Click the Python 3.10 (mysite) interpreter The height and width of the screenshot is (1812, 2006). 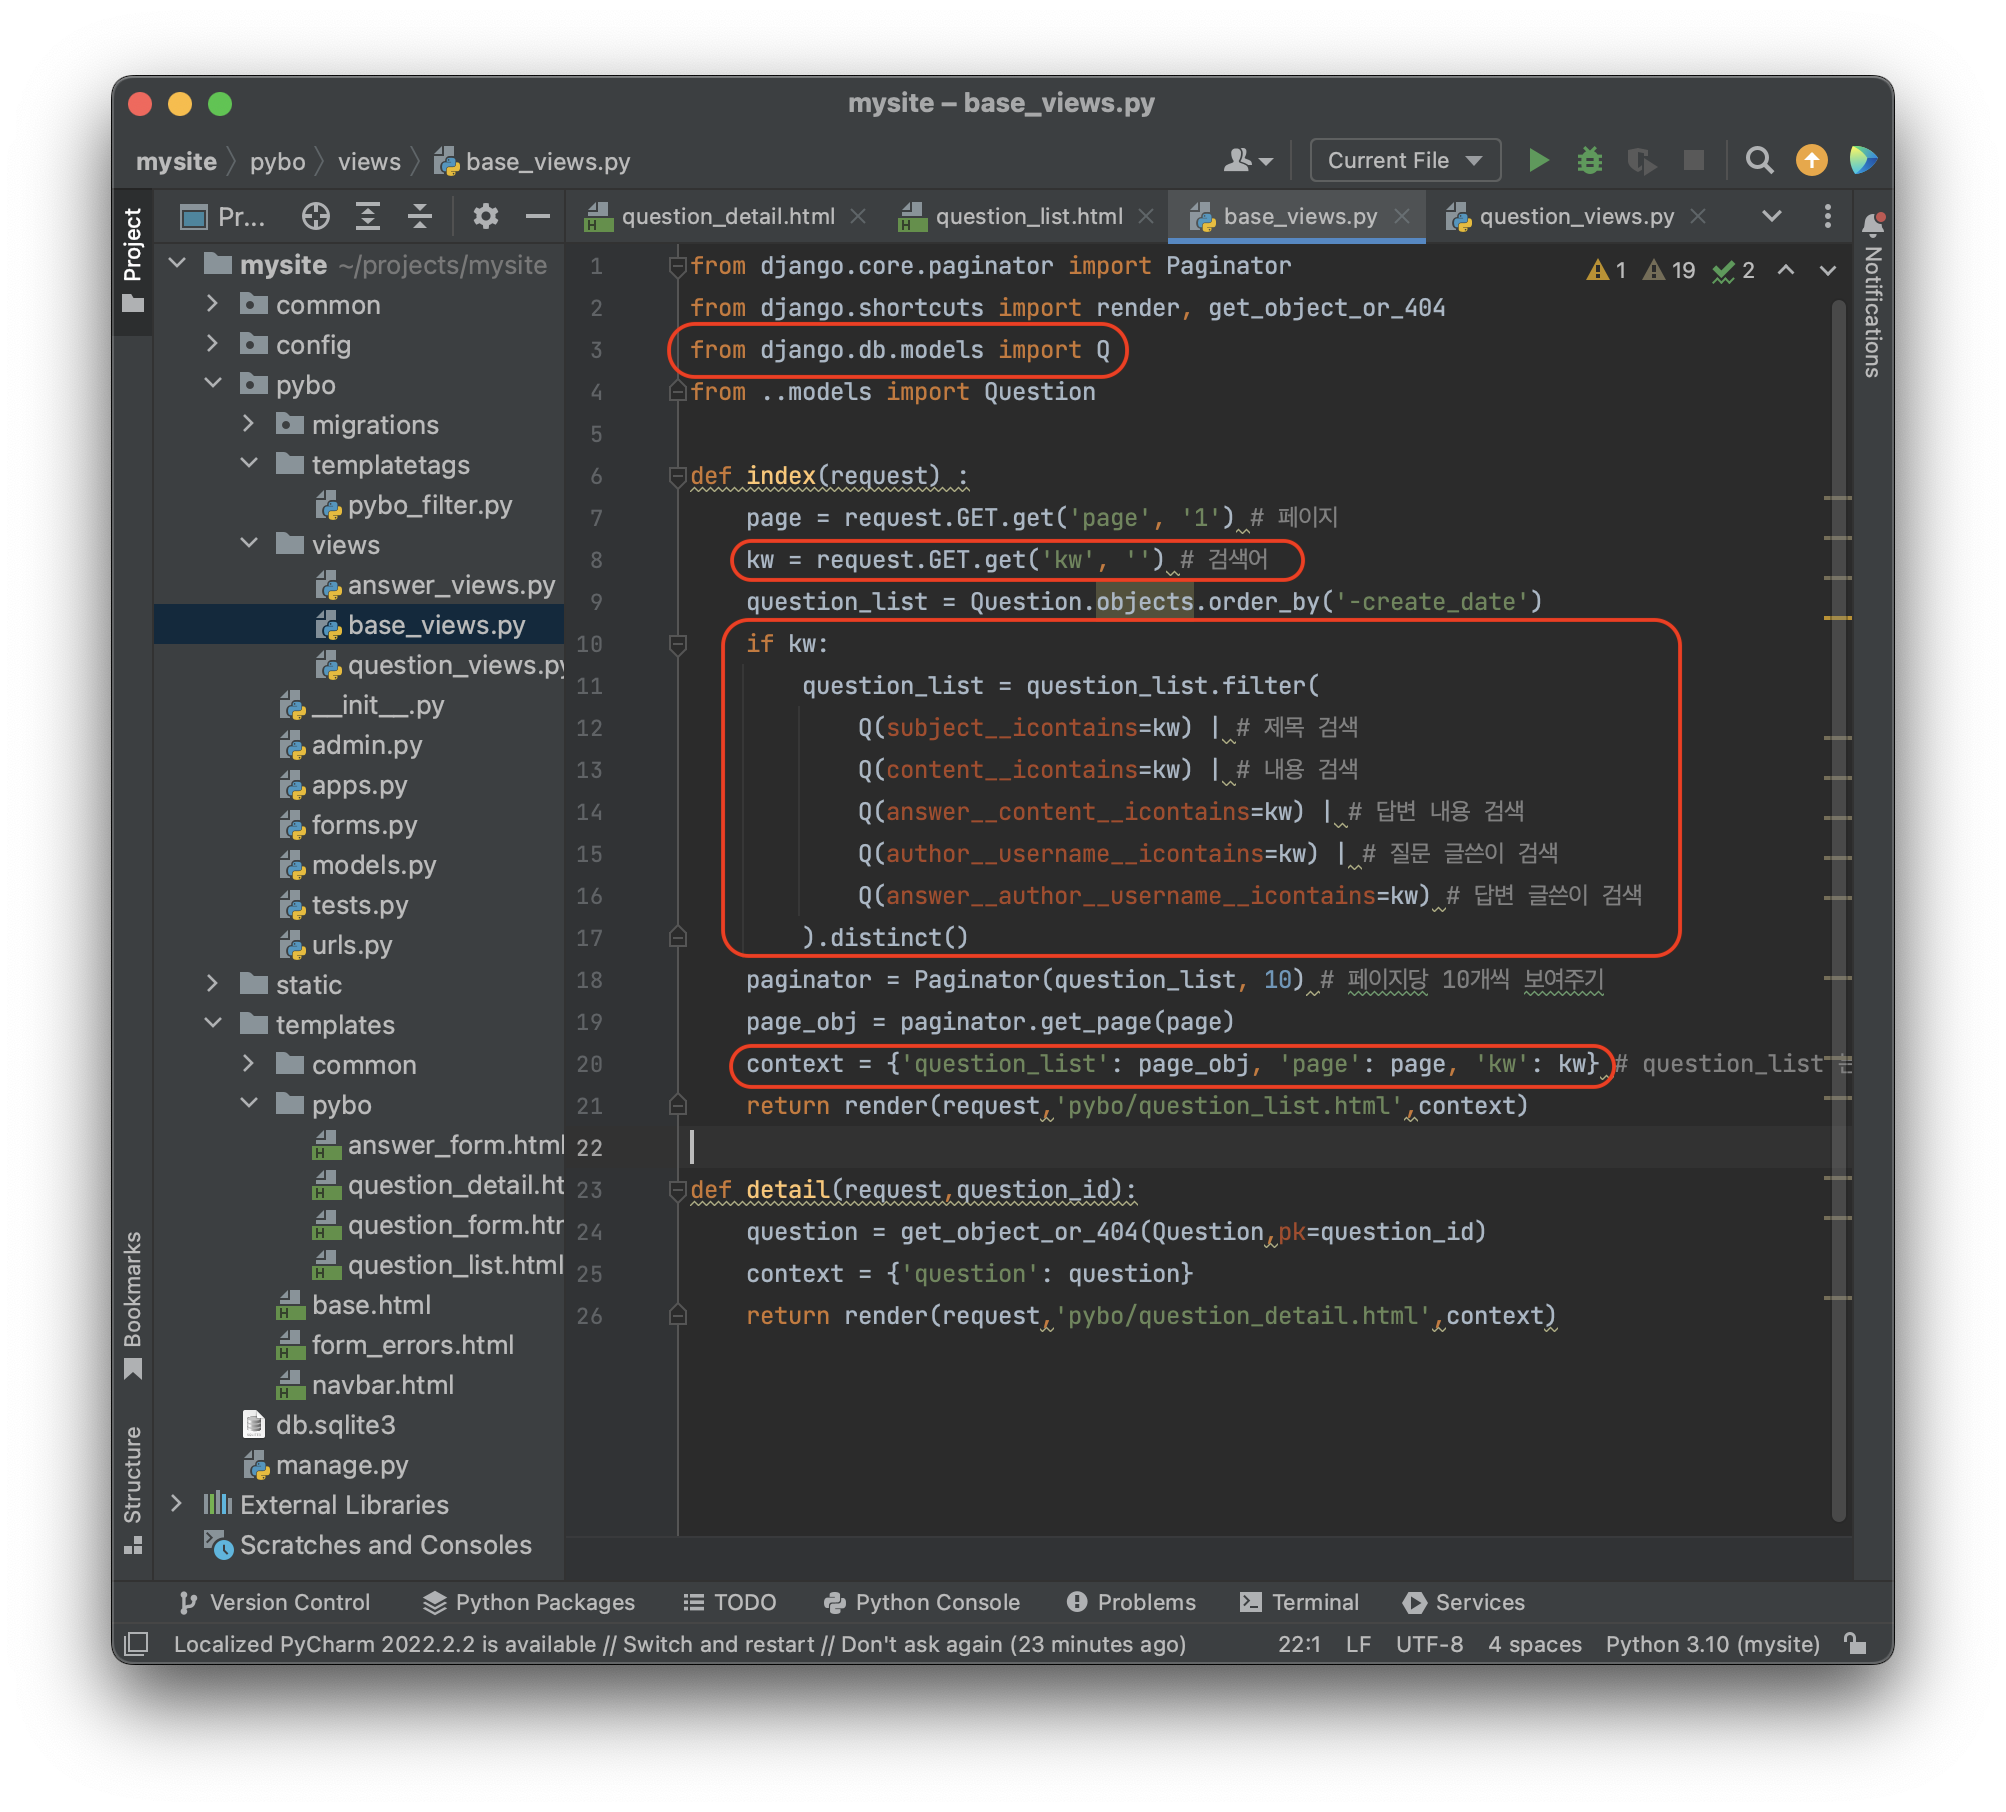(1712, 1644)
